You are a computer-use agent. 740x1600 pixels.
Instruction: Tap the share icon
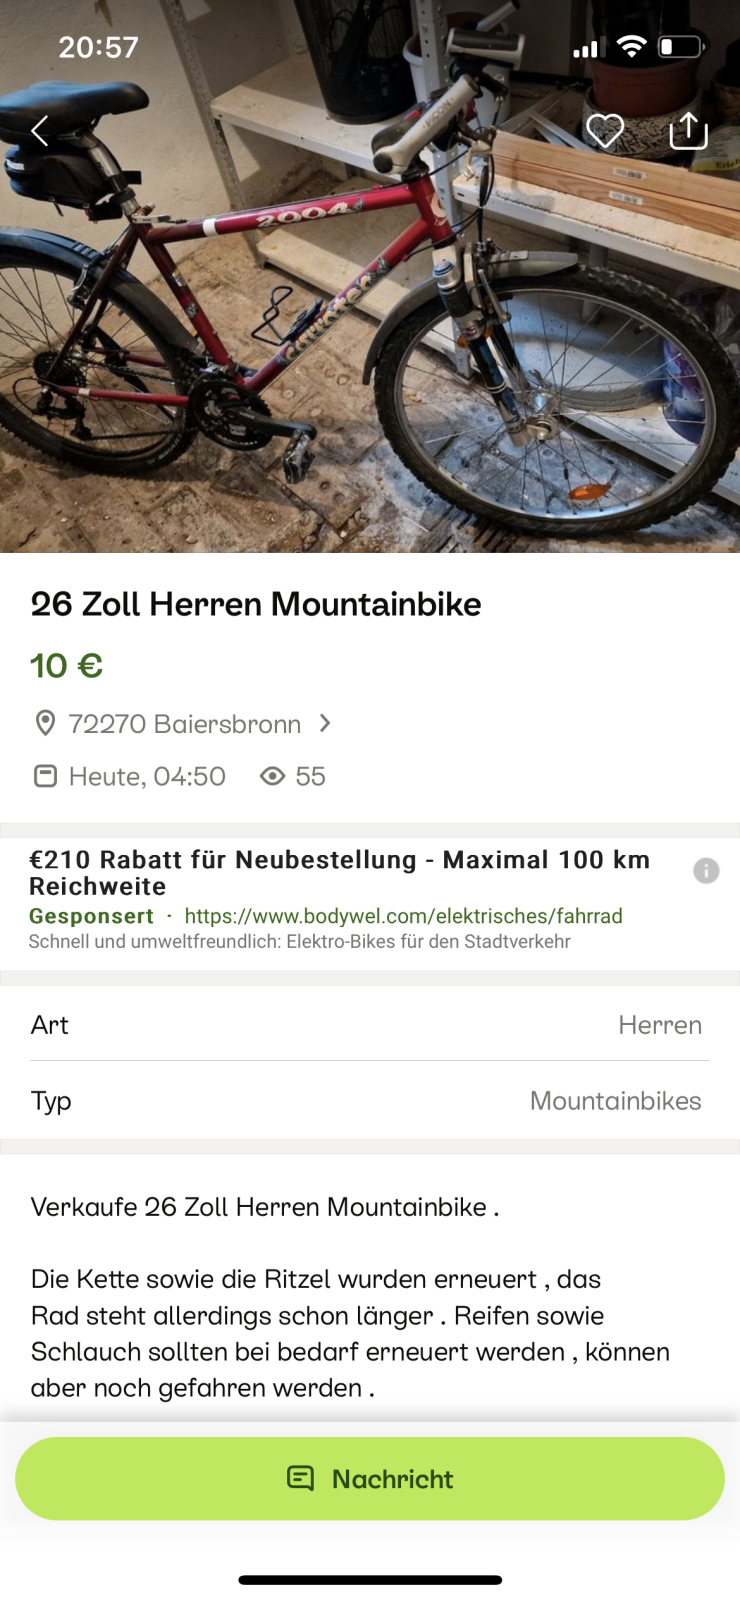coord(688,130)
